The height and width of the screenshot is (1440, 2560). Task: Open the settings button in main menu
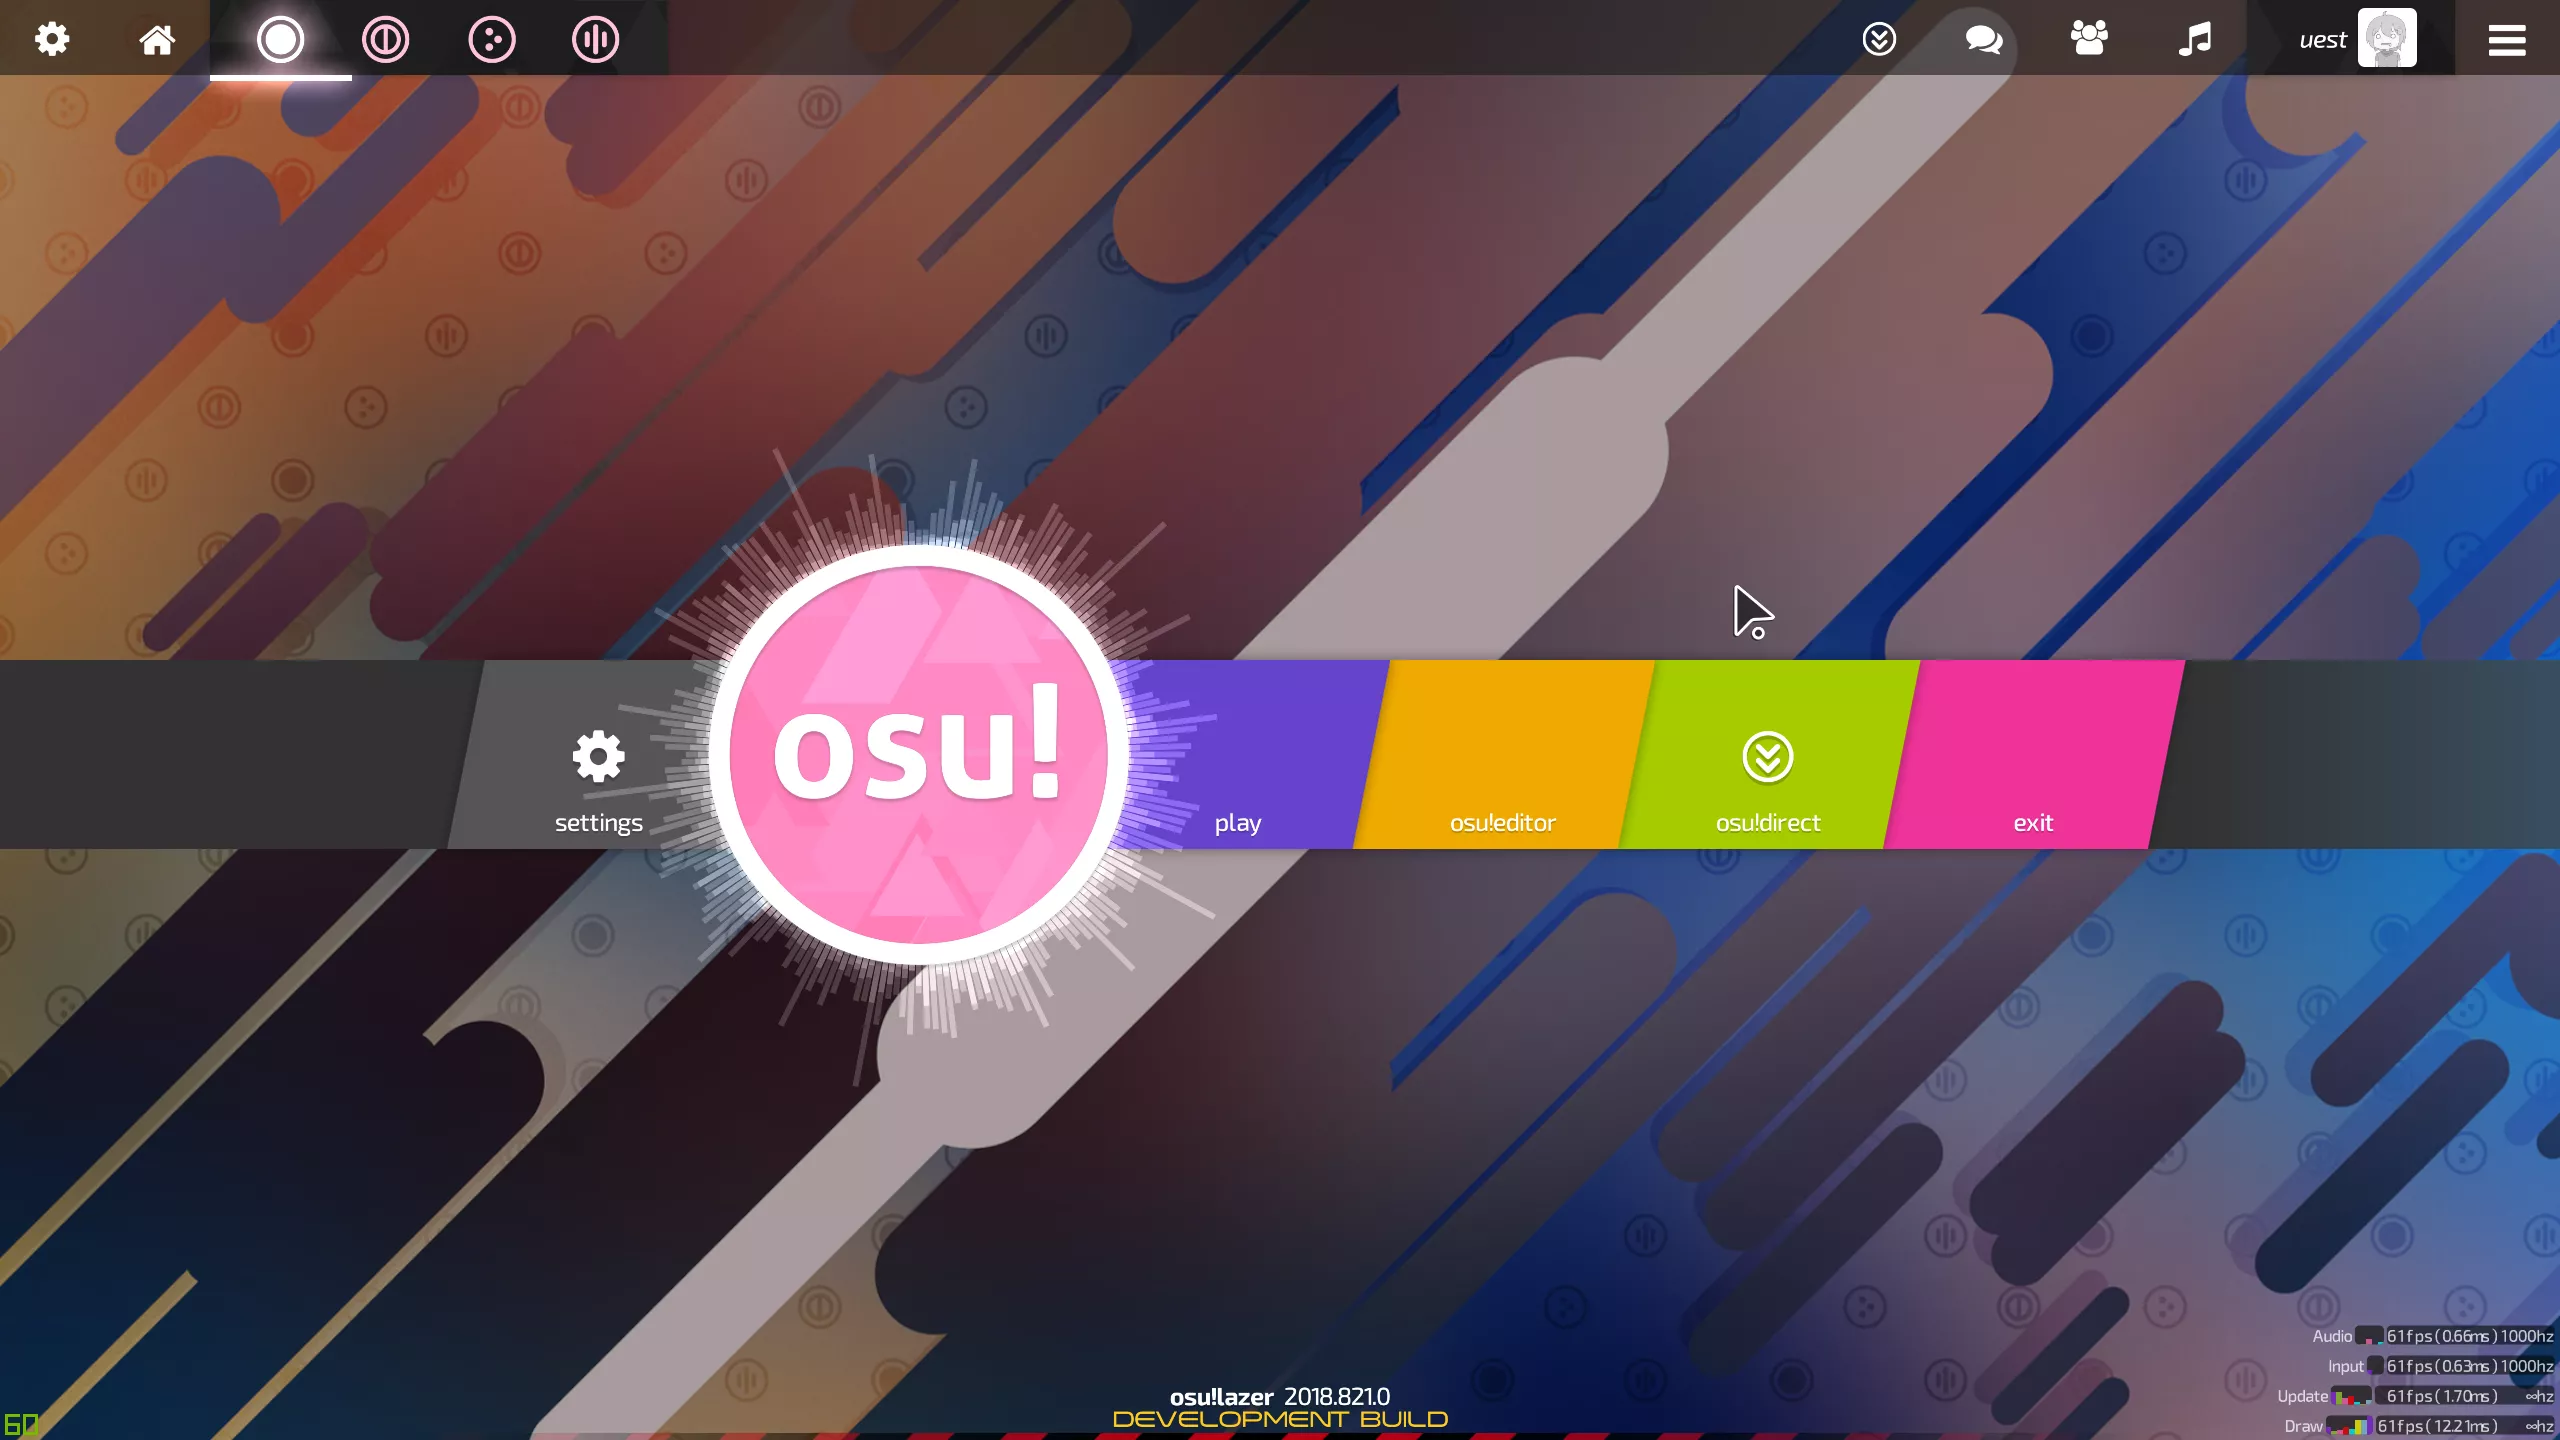598,755
